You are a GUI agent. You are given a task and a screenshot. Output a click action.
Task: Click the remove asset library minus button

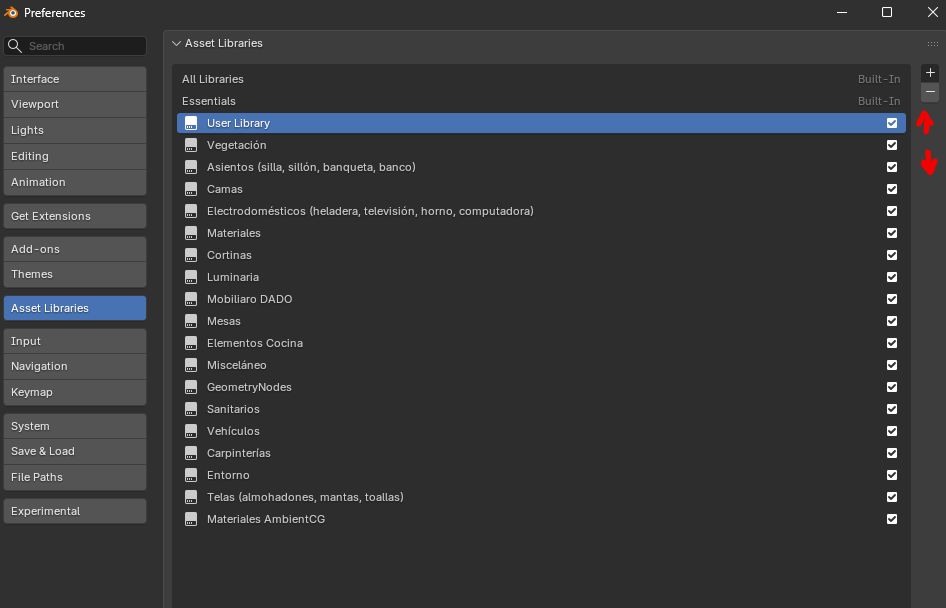(x=930, y=92)
